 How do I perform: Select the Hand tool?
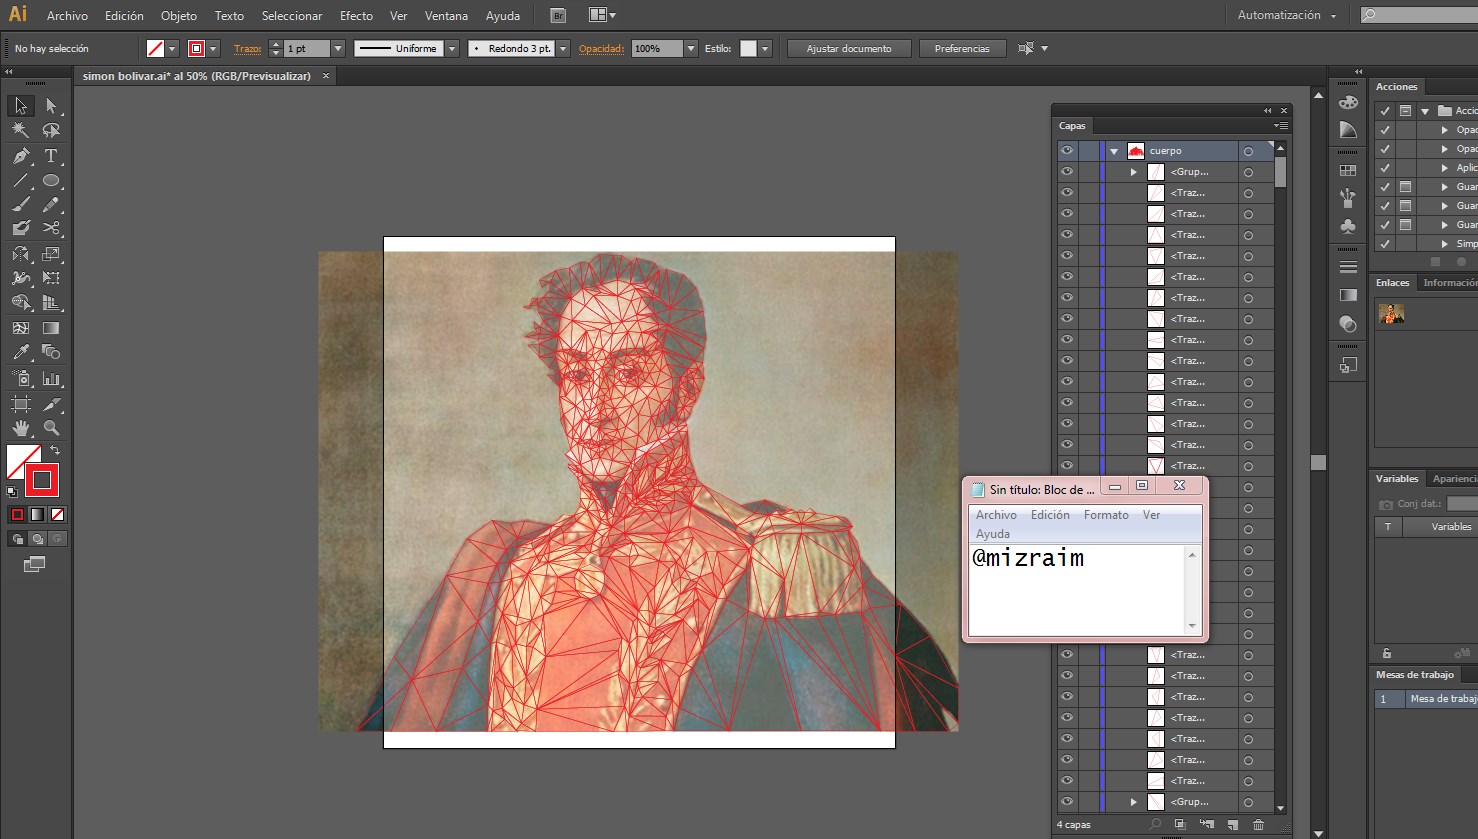coord(21,428)
